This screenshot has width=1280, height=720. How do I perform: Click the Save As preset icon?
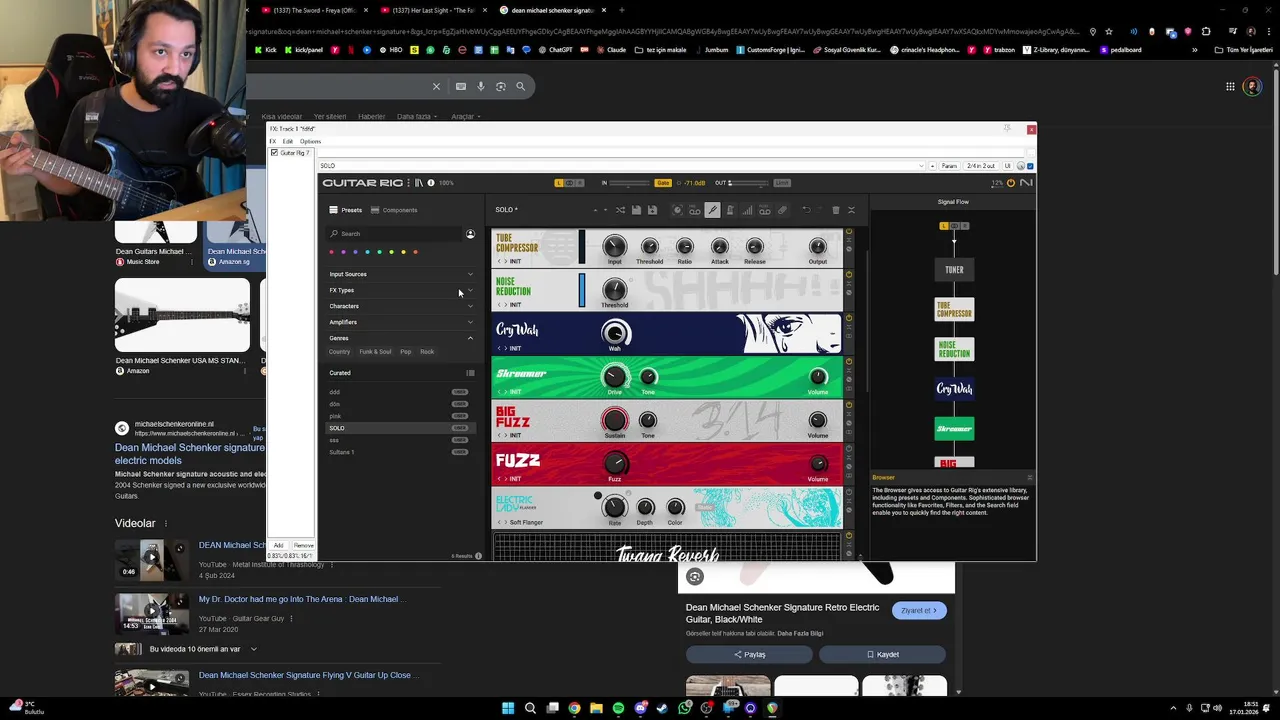pos(652,210)
